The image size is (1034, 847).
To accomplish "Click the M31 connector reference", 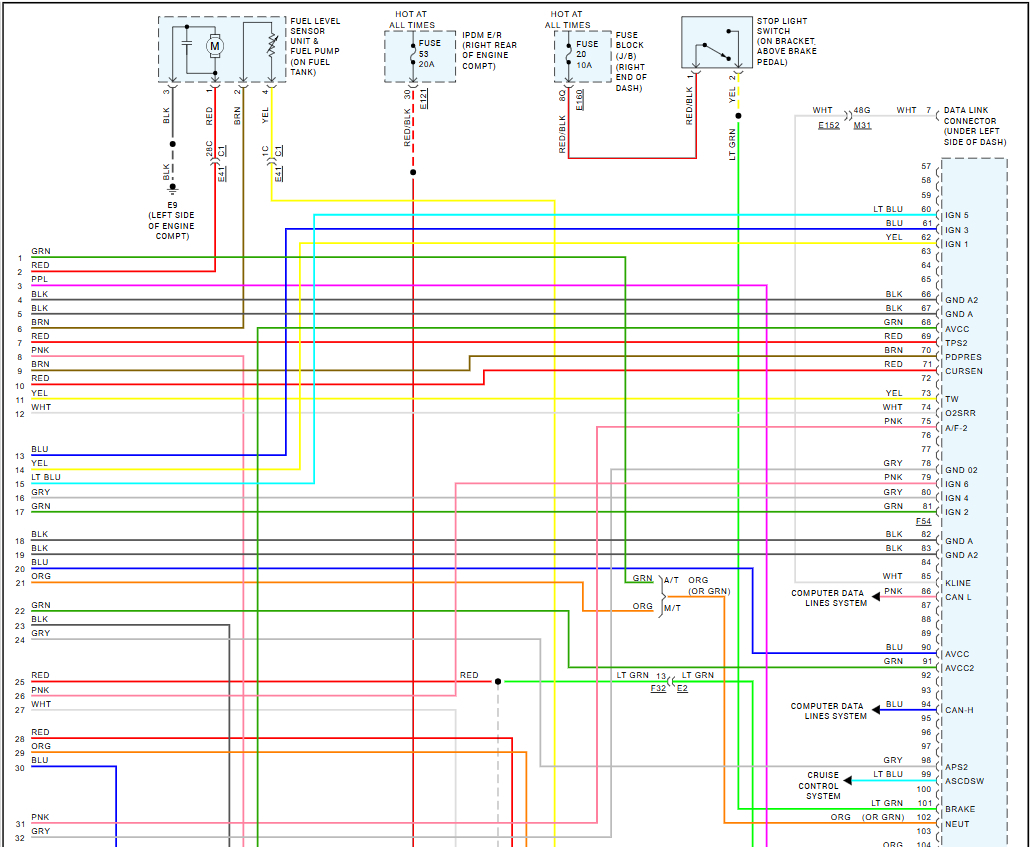I will click(863, 125).
